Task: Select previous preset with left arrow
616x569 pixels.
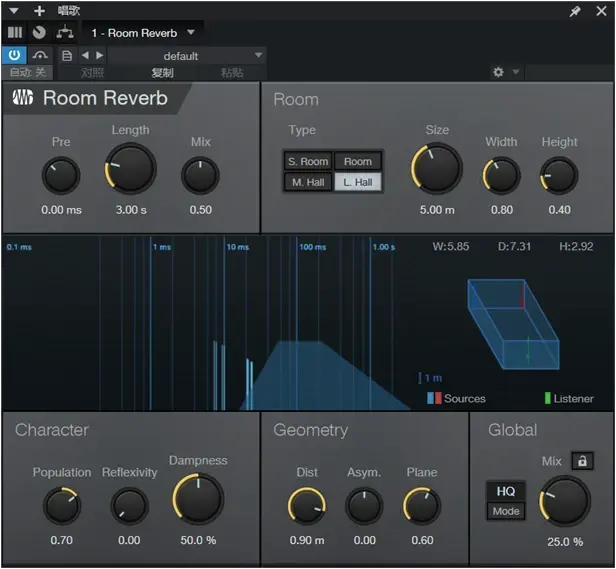Action: click(x=85, y=55)
